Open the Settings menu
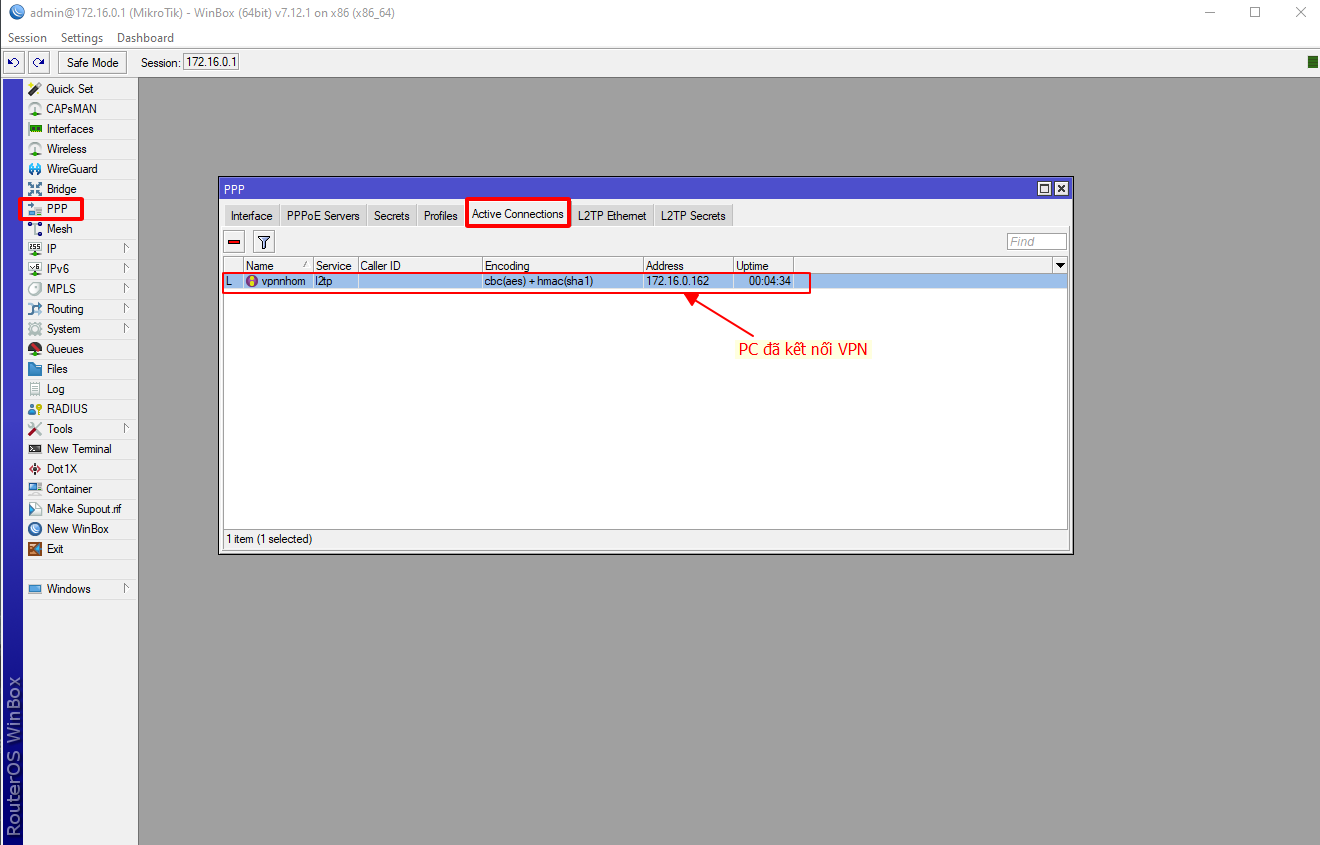Image resolution: width=1320 pixels, height=845 pixels. click(x=82, y=38)
